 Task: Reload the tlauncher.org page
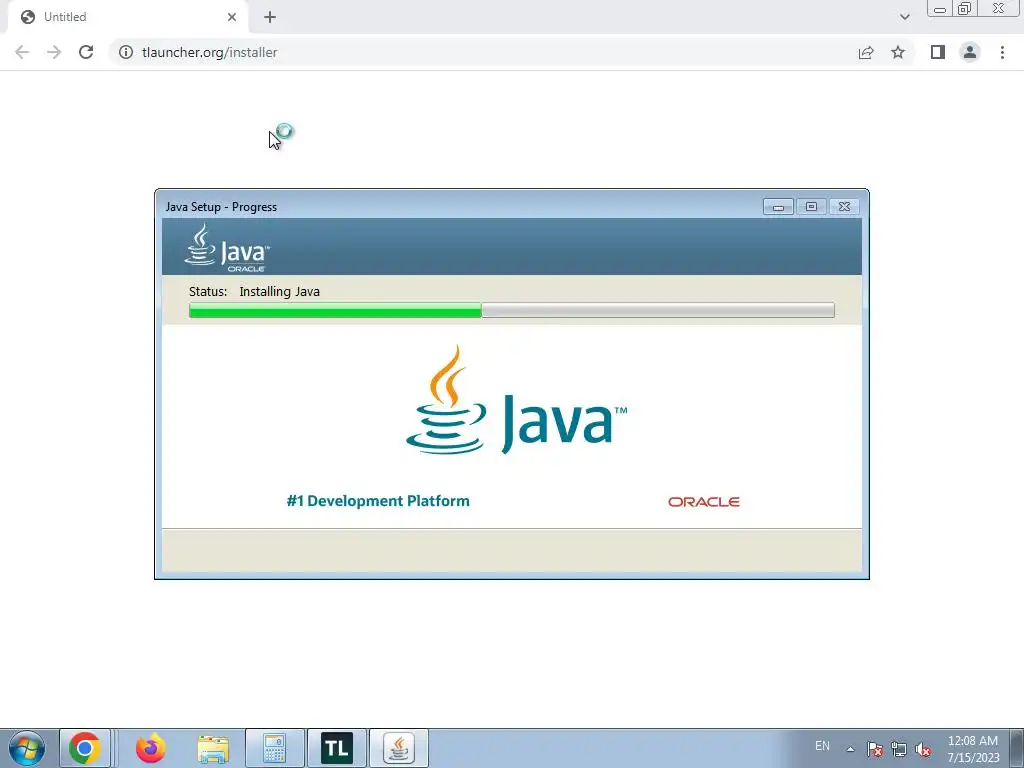point(86,52)
